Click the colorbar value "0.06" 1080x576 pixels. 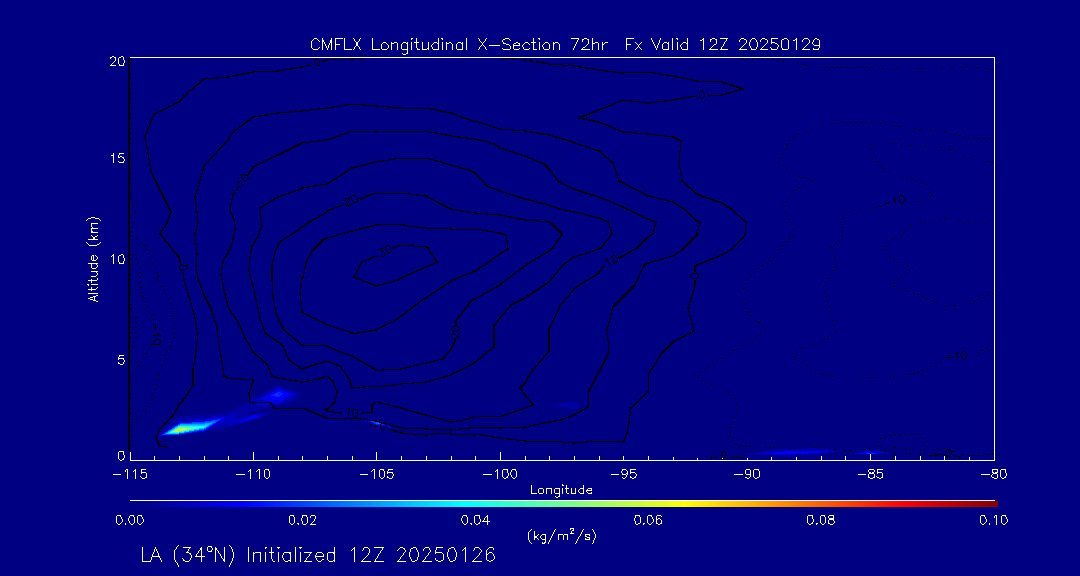click(x=648, y=520)
